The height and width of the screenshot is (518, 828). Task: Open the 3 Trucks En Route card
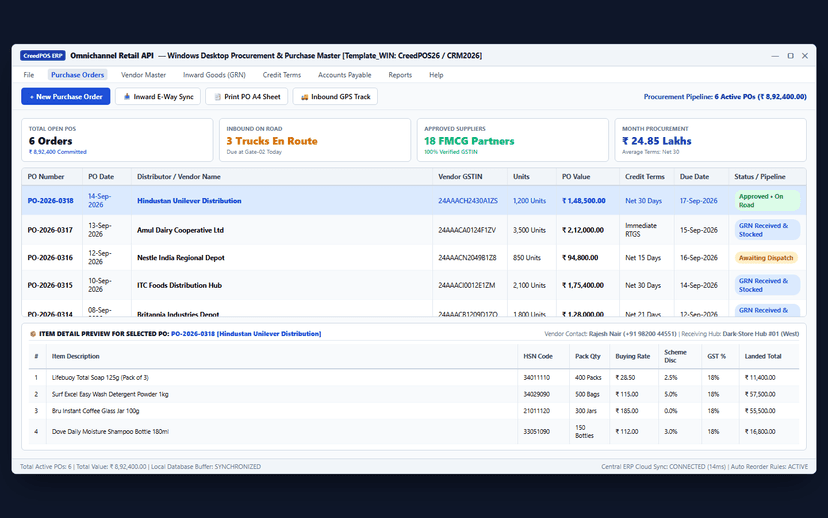pyautogui.click(x=315, y=140)
